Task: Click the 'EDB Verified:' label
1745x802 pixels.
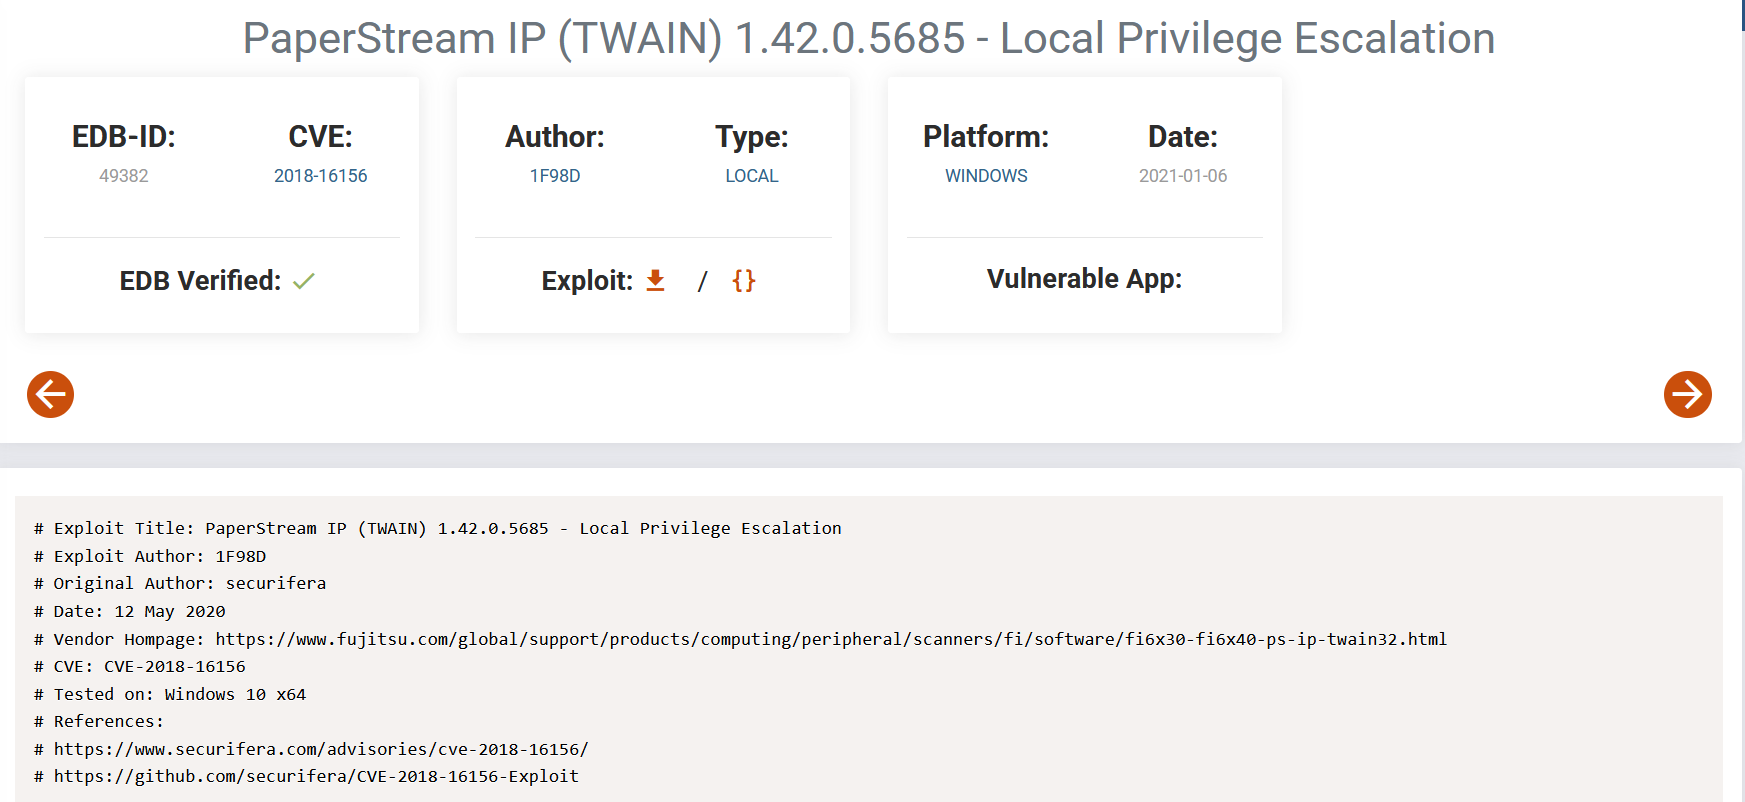Action: pyautogui.click(x=200, y=281)
